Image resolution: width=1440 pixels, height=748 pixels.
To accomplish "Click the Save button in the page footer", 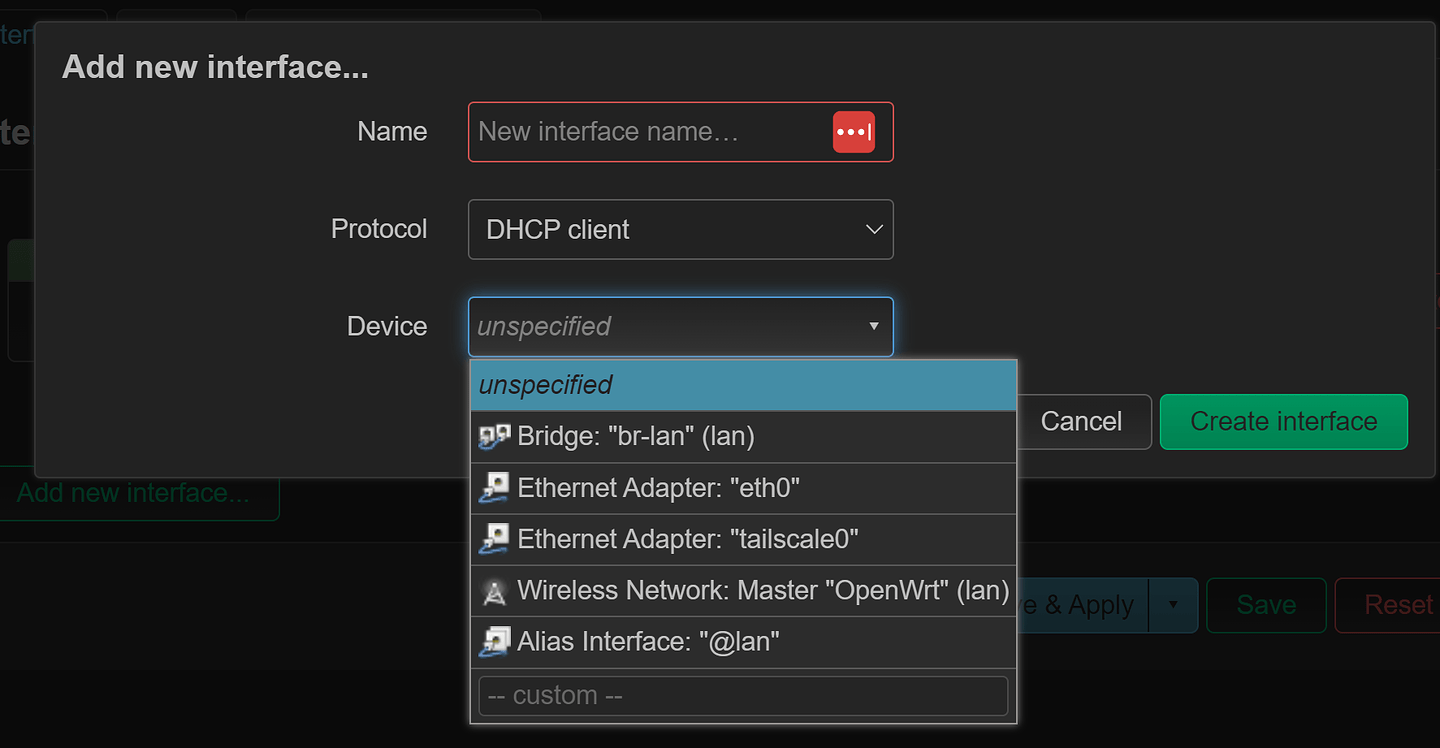I will pyautogui.click(x=1265, y=605).
